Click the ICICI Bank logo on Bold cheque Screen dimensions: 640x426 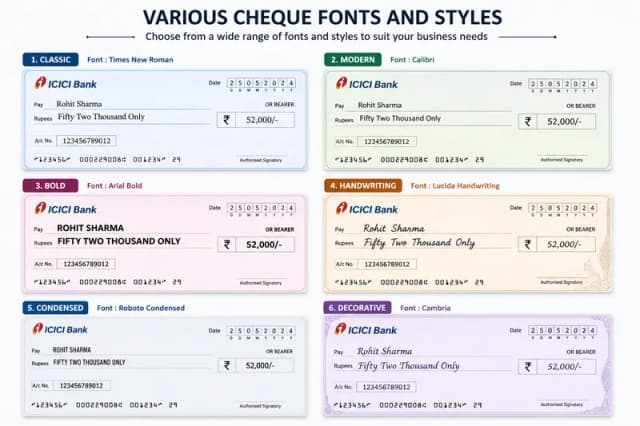(65, 209)
